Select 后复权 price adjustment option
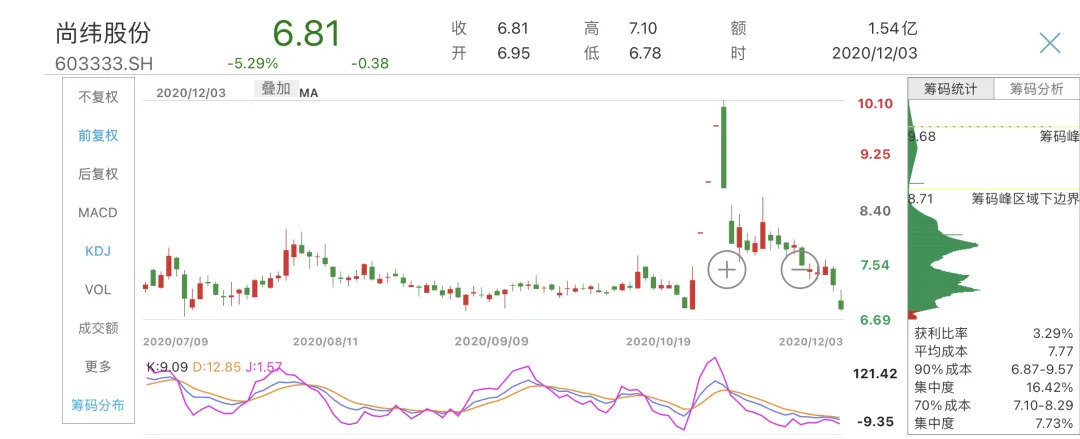This screenshot has width=1080, height=439. pyautogui.click(x=98, y=174)
